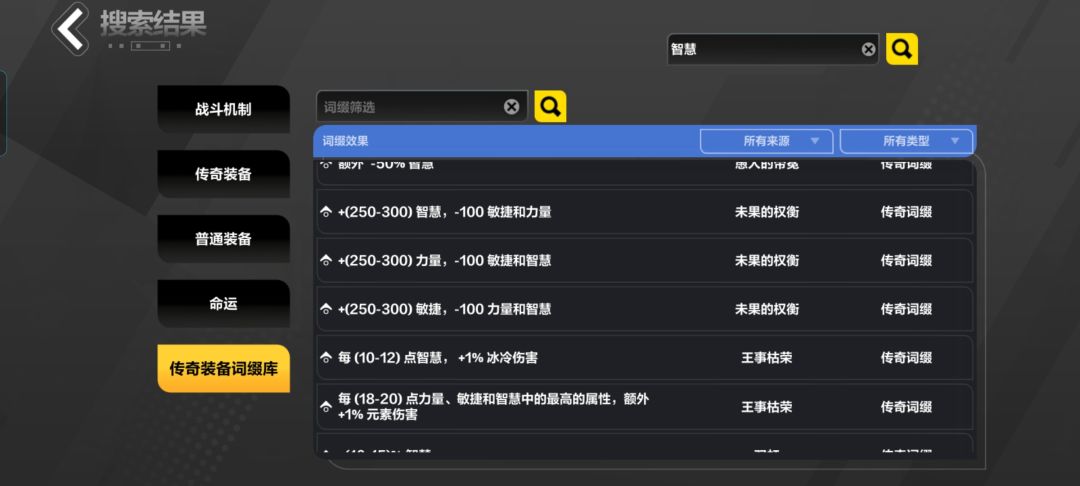Switch to the 普通装备 tab
The width and height of the screenshot is (1080, 486).
pyautogui.click(x=223, y=239)
